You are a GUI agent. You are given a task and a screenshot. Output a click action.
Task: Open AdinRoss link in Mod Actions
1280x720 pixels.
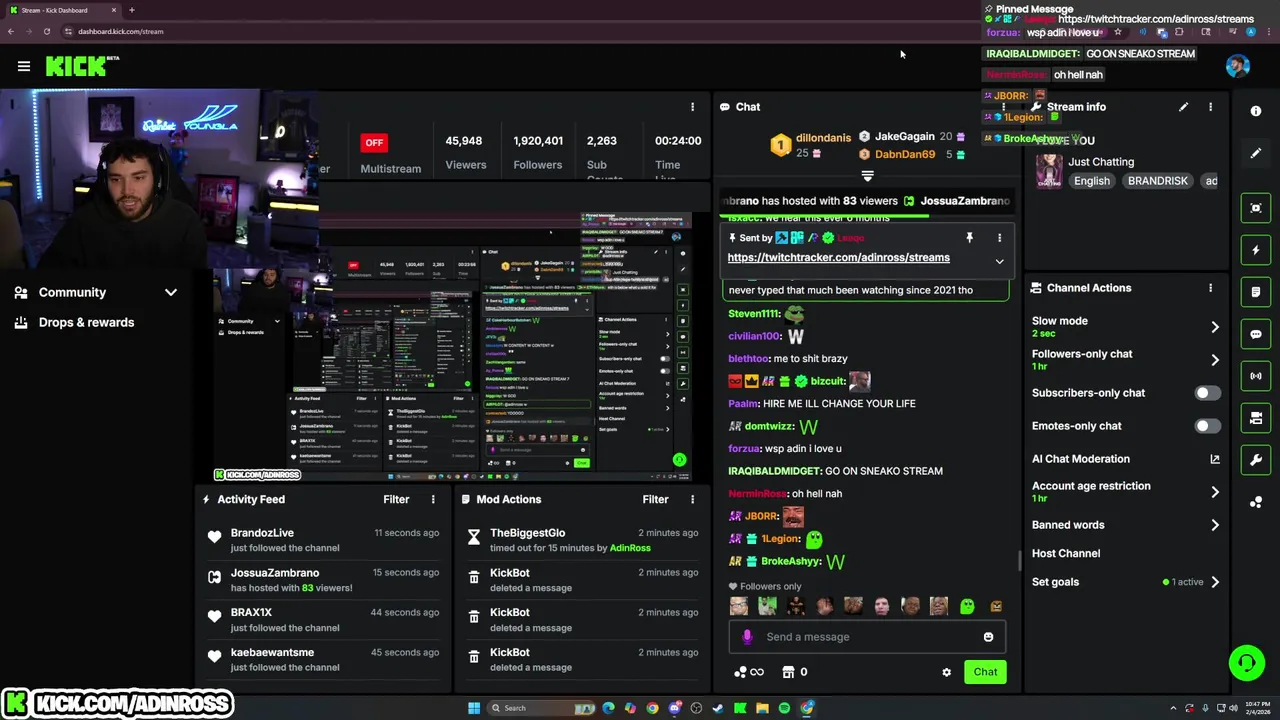[x=630, y=548]
